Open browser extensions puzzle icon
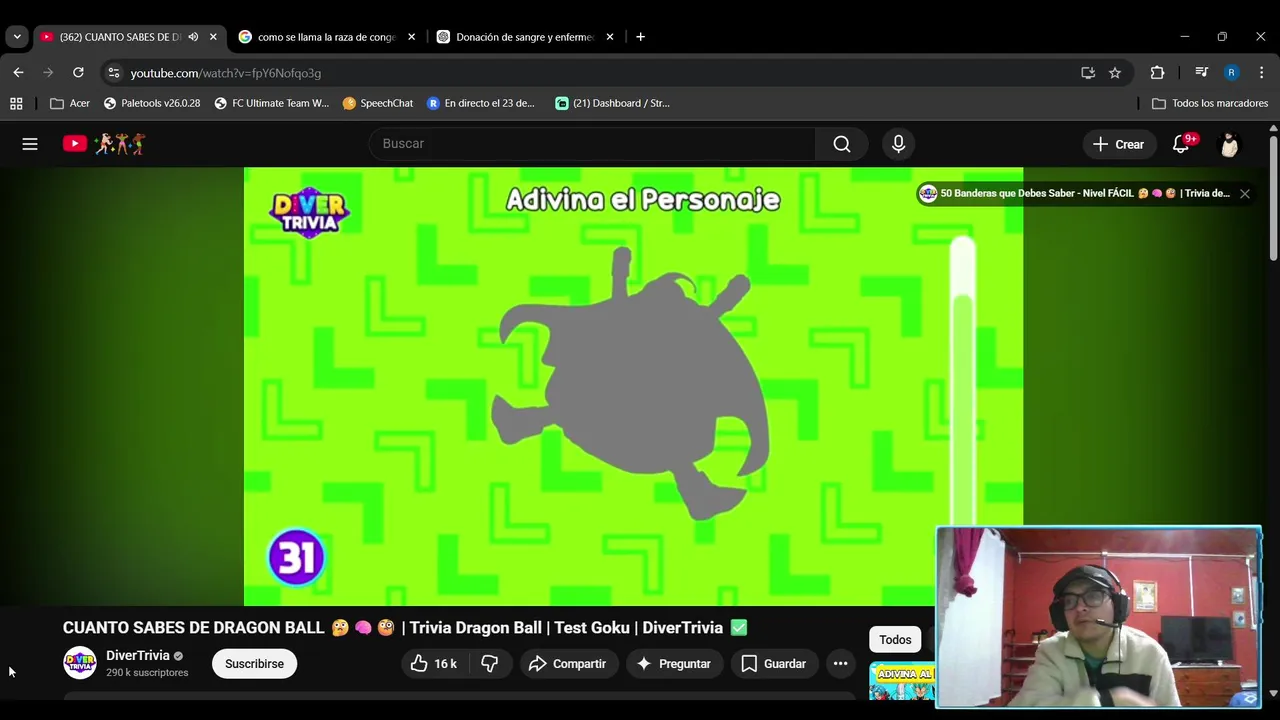This screenshot has width=1280, height=720. (x=1157, y=73)
